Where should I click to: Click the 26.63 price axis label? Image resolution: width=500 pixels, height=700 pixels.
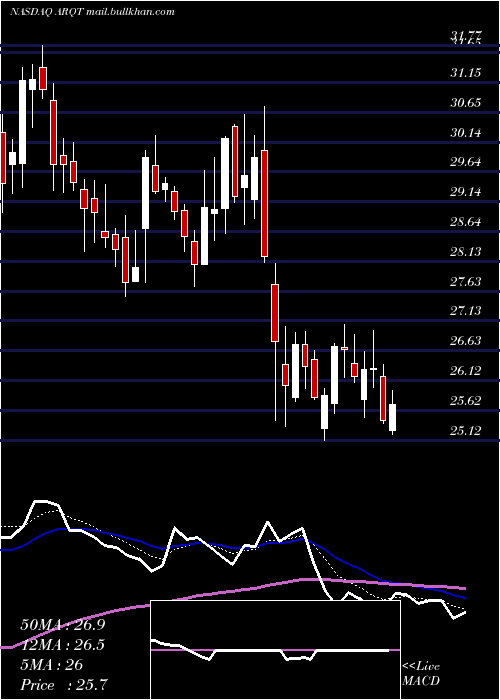pyautogui.click(x=466, y=341)
